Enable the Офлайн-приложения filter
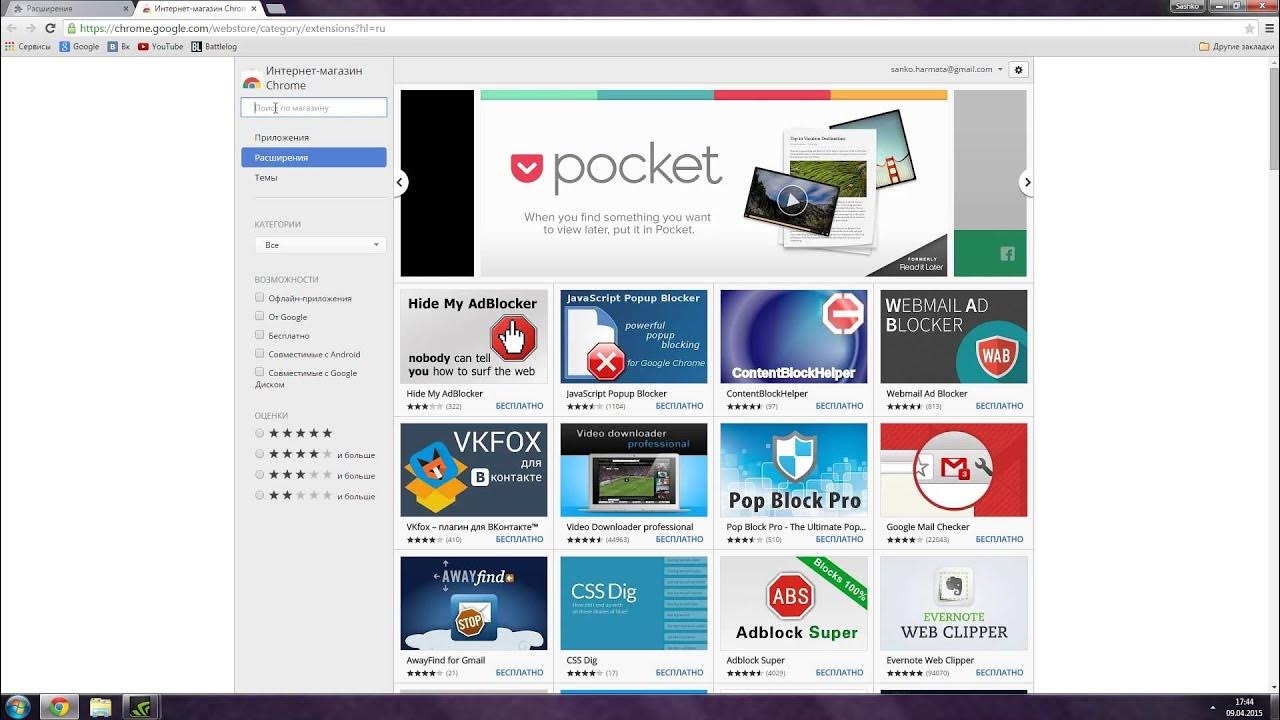 click(x=260, y=298)
